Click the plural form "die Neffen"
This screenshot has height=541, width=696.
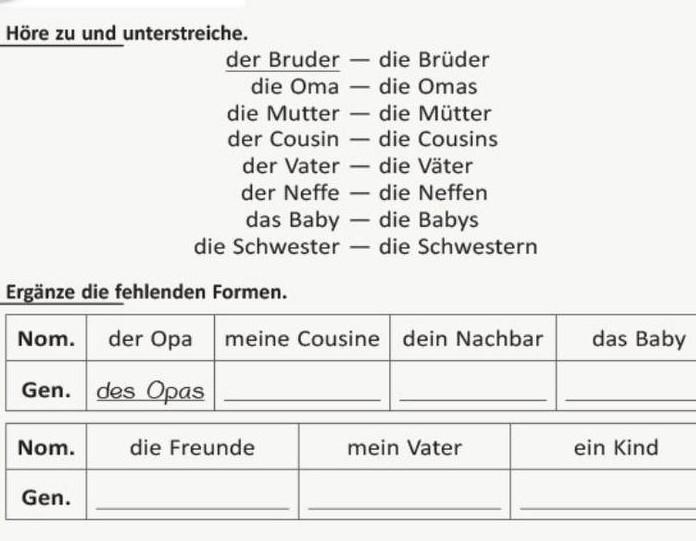433,193
